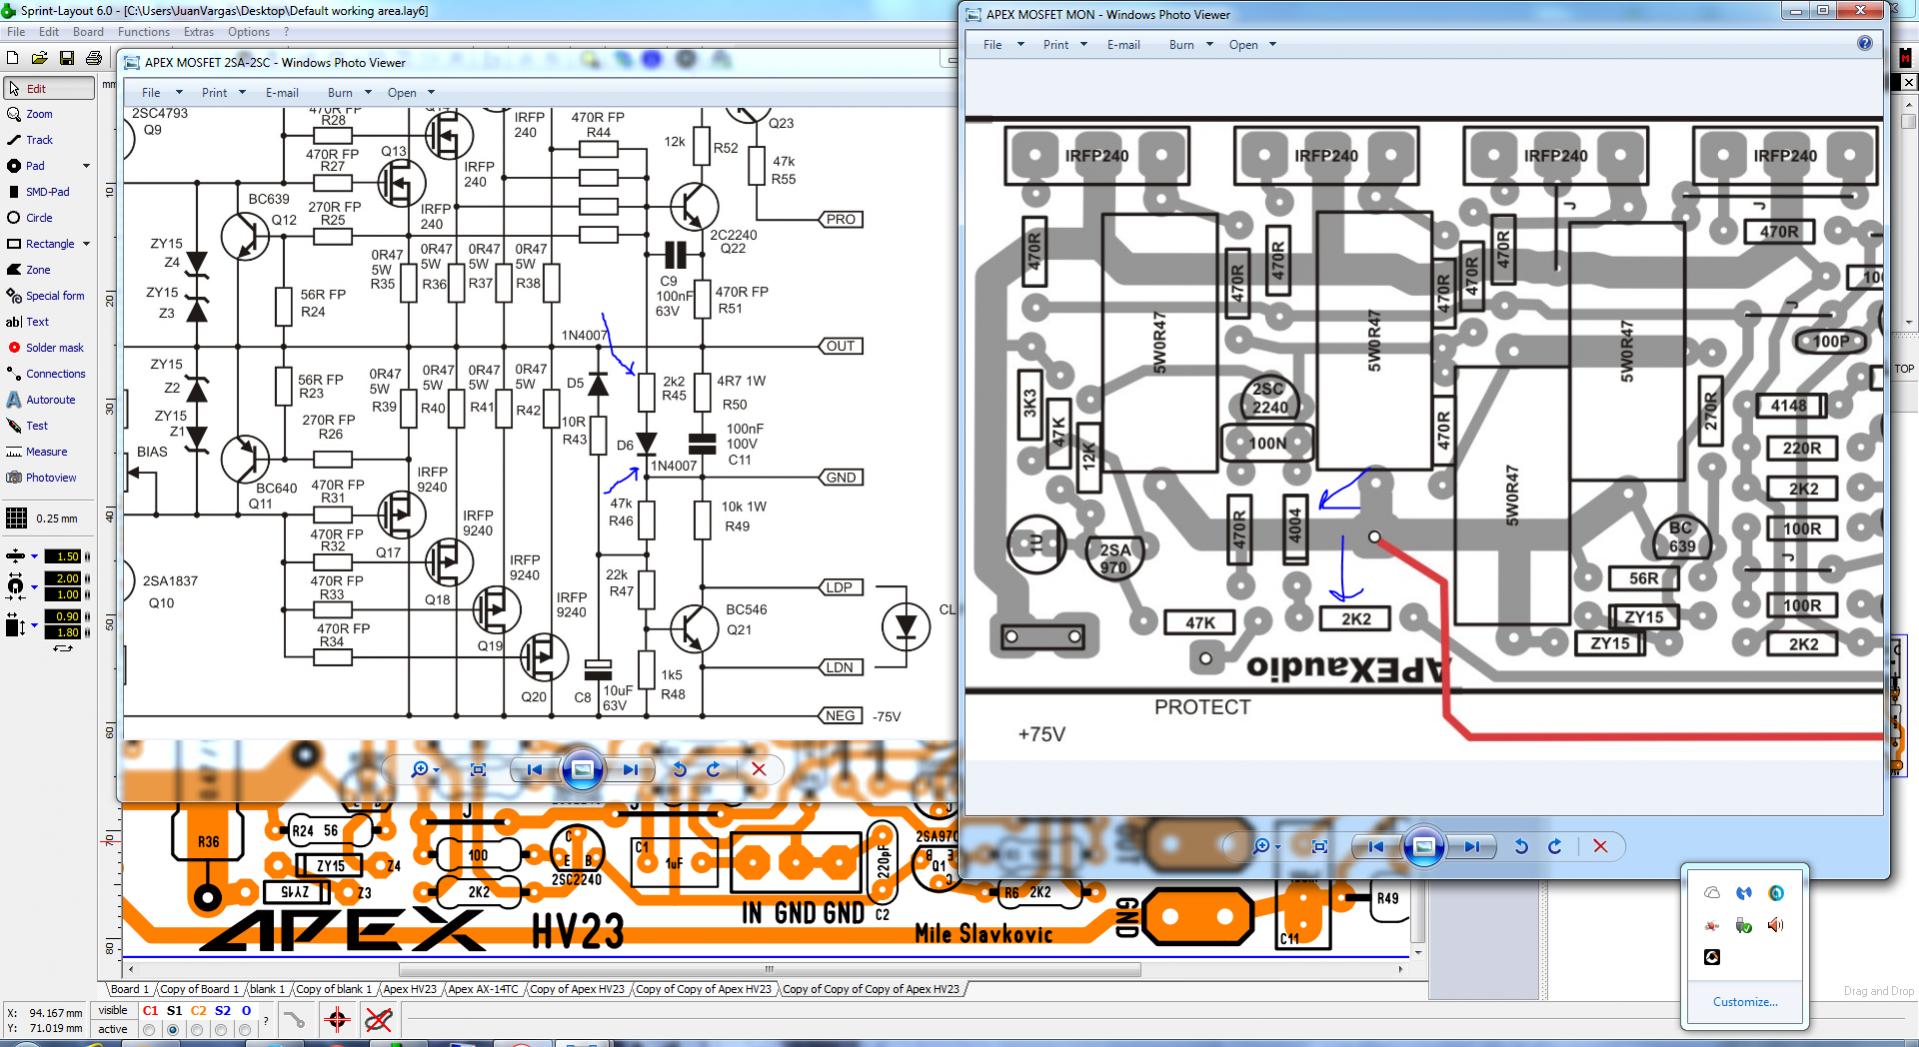Click the Open file folder icon in Sprint-Layout
Viewport: 1919px width, 1047px height.
click(39, 59)
